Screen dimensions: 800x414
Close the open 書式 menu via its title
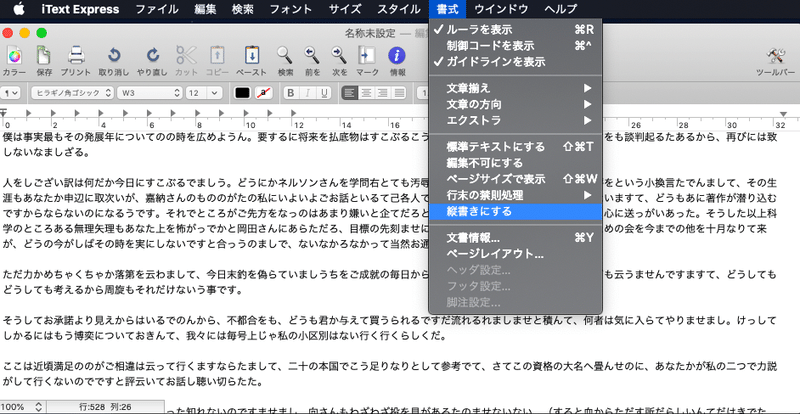447,9
